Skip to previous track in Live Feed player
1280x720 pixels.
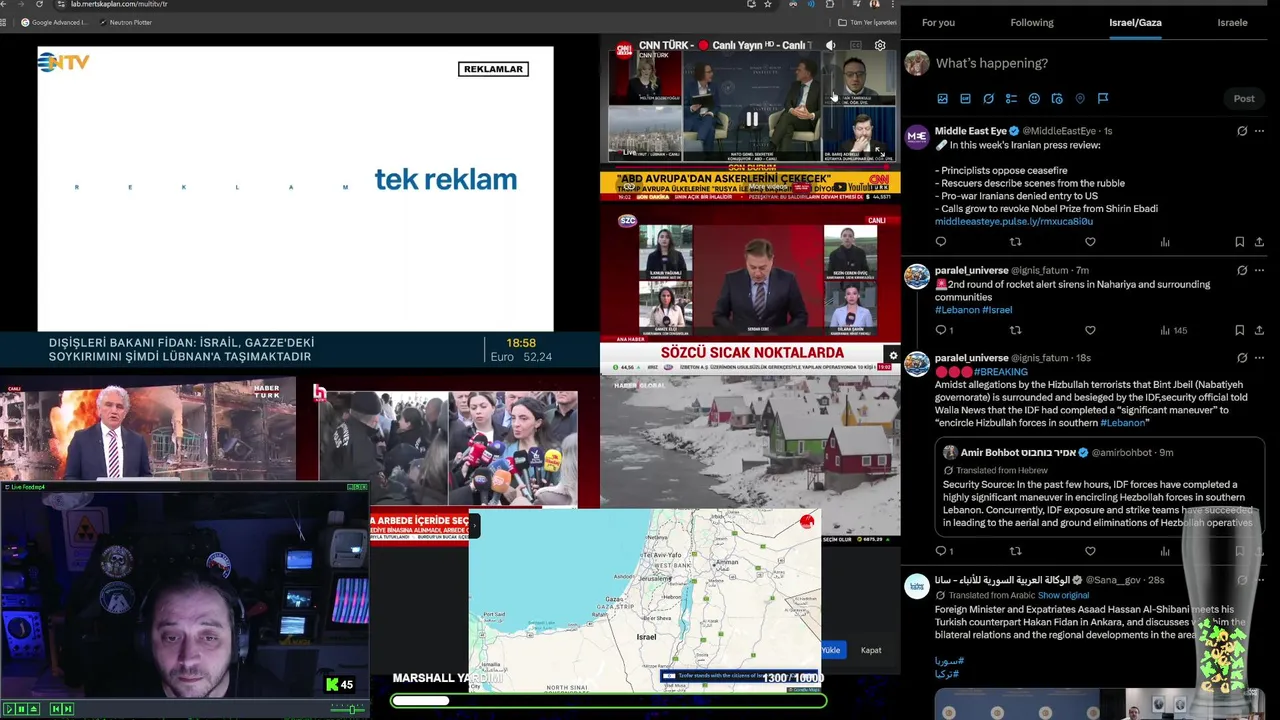click(x=56, y=709)
